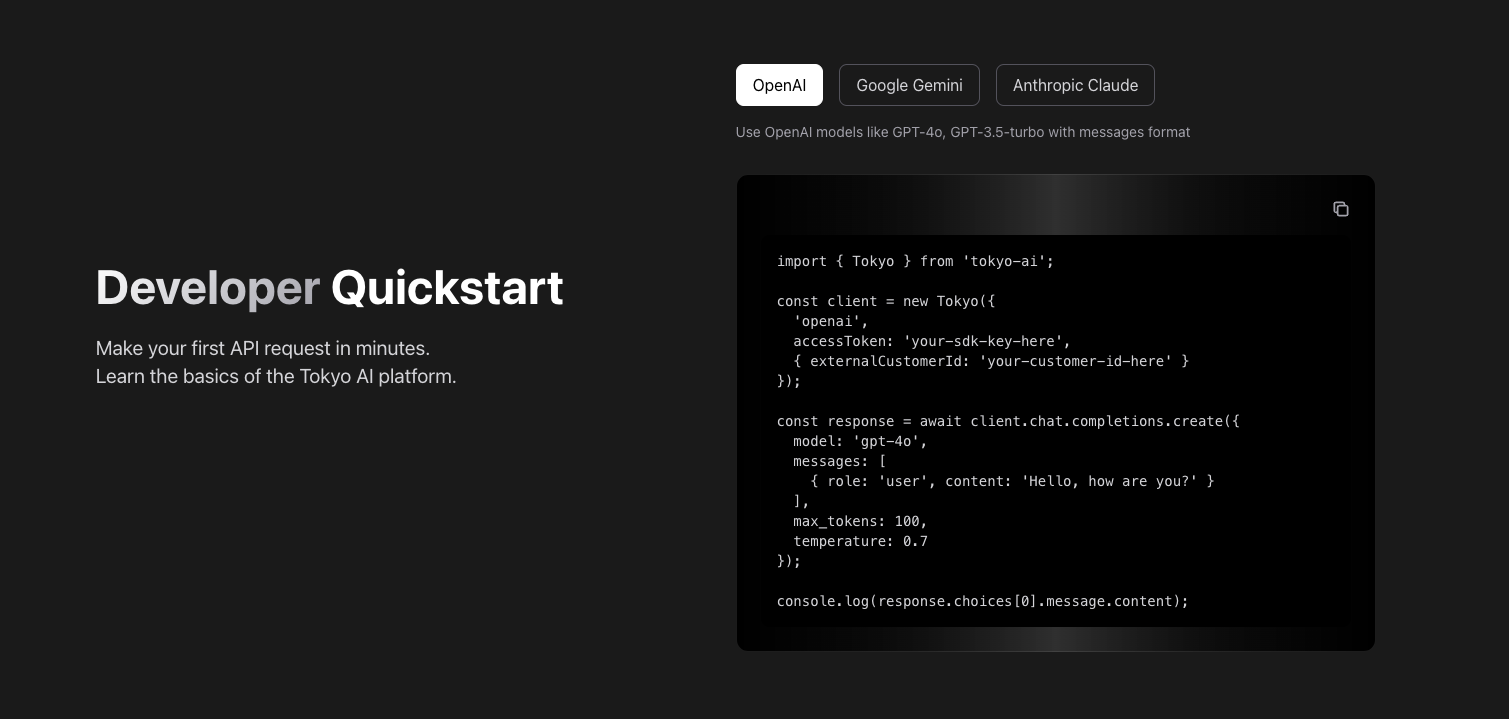
Task: Click the max_tokens: 100 line
Action: [860, 521]
